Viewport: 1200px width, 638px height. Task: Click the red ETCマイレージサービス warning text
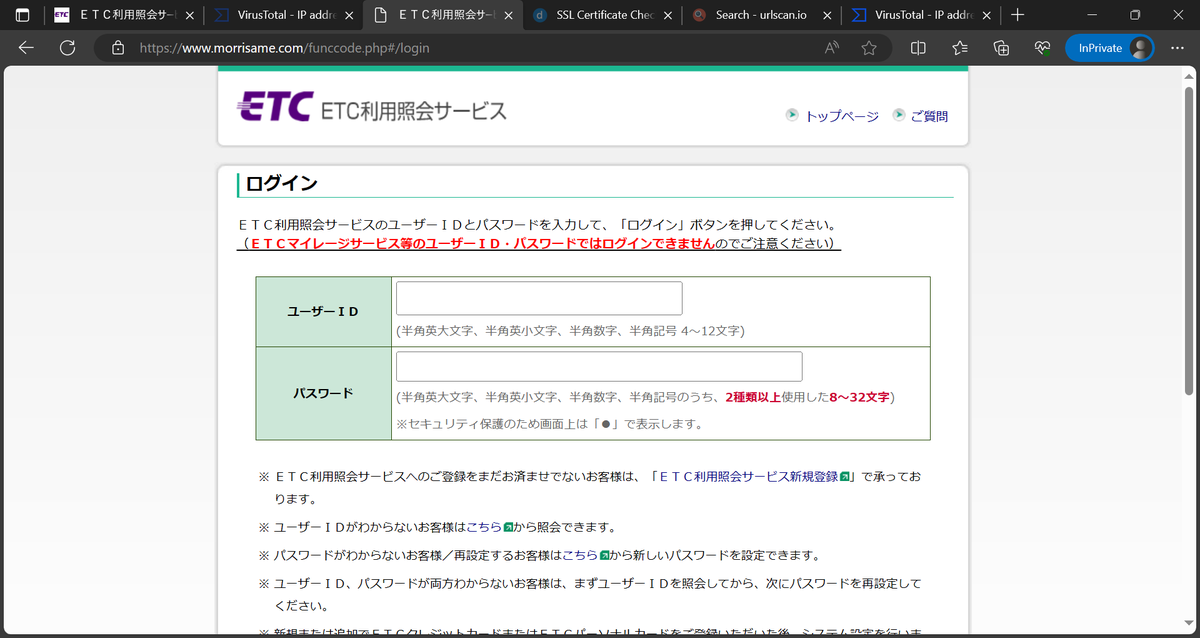click(483, 243)
